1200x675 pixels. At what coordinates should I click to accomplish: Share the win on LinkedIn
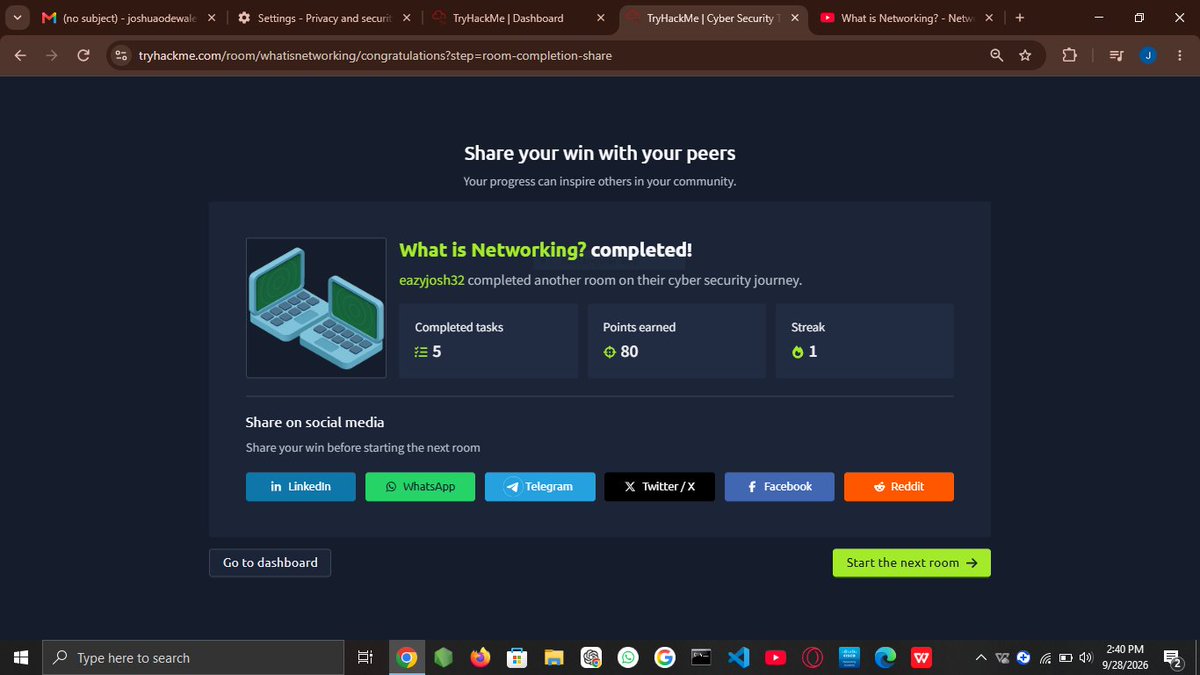(x=300, y=487)
